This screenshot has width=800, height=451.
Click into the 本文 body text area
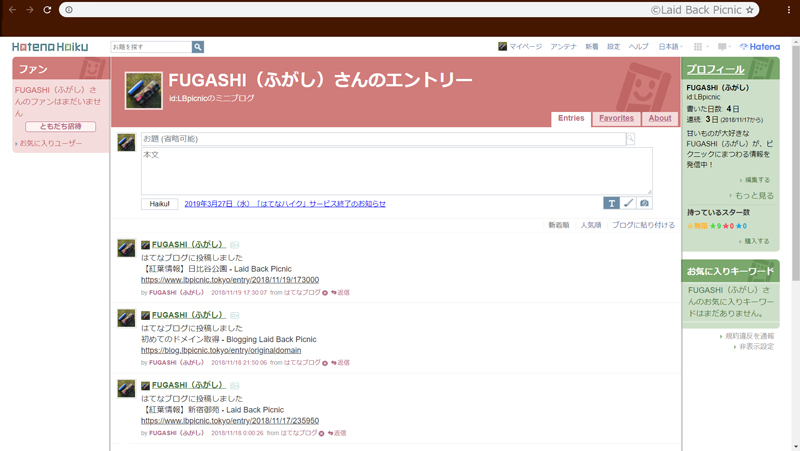396,171
